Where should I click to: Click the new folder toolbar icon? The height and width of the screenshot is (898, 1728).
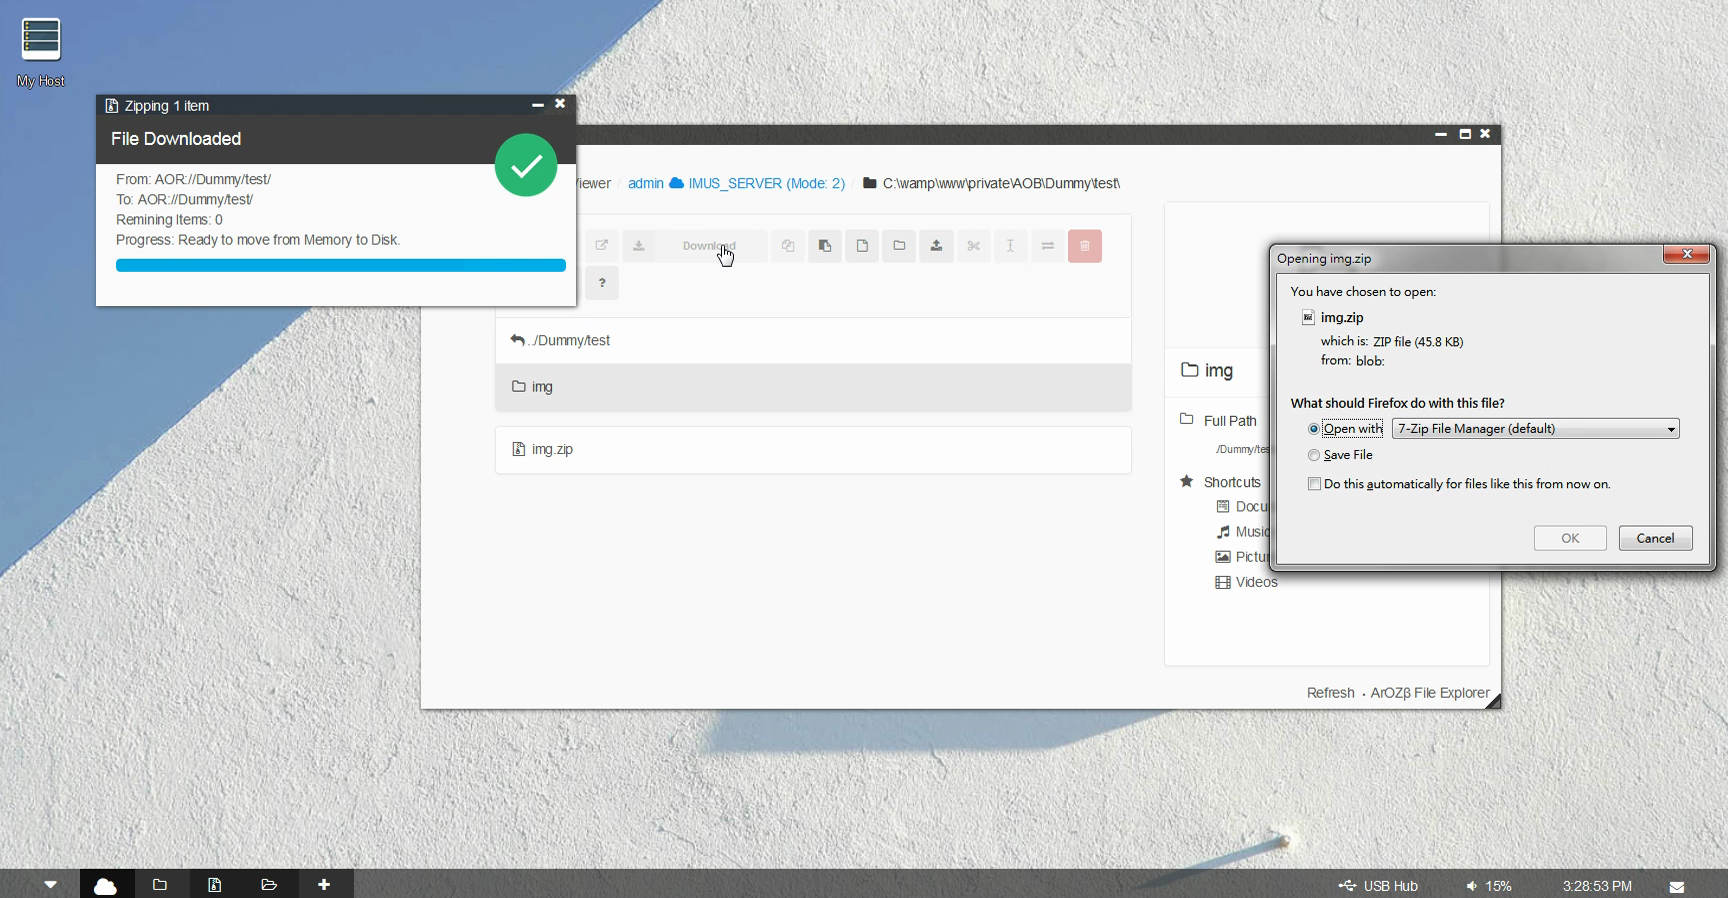[x=899, y=246]
